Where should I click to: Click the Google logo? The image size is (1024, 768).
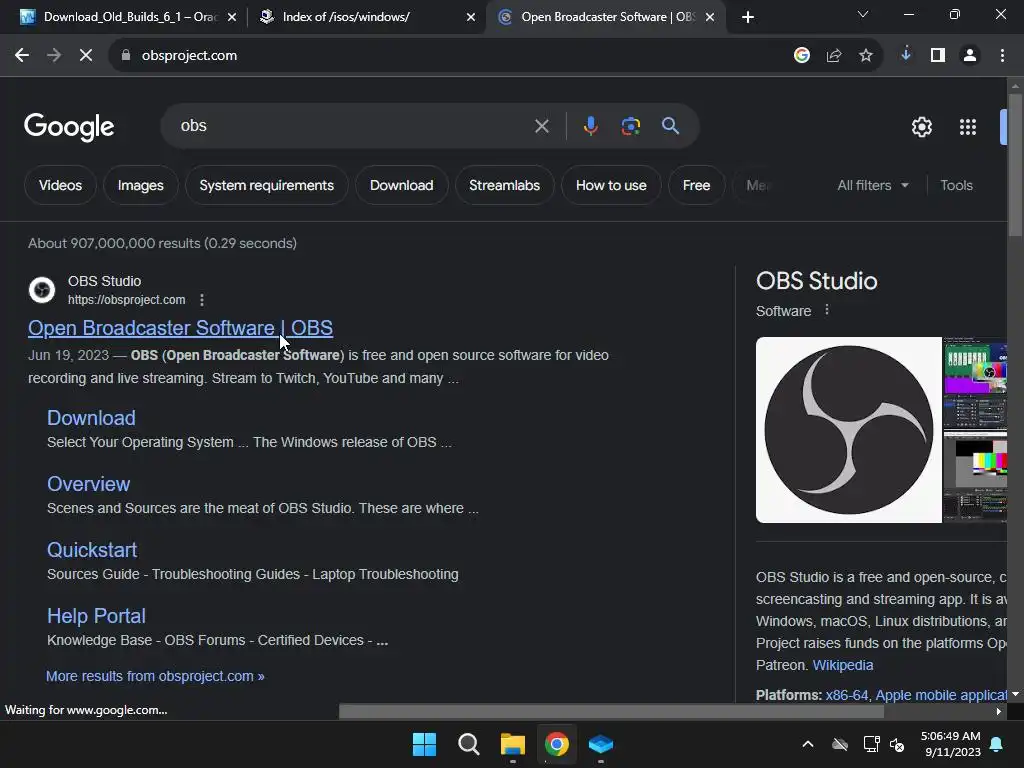click(x=69, y=127)
